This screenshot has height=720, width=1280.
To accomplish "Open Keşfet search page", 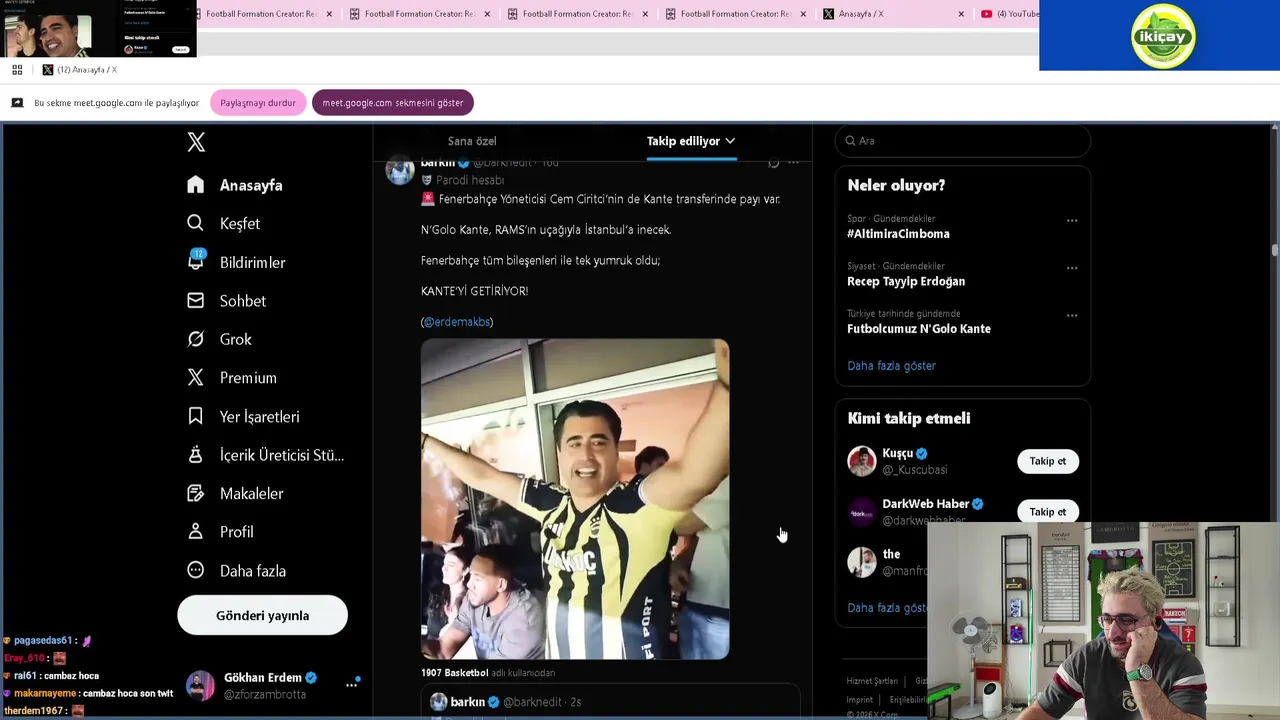I will tap(224, 223).
